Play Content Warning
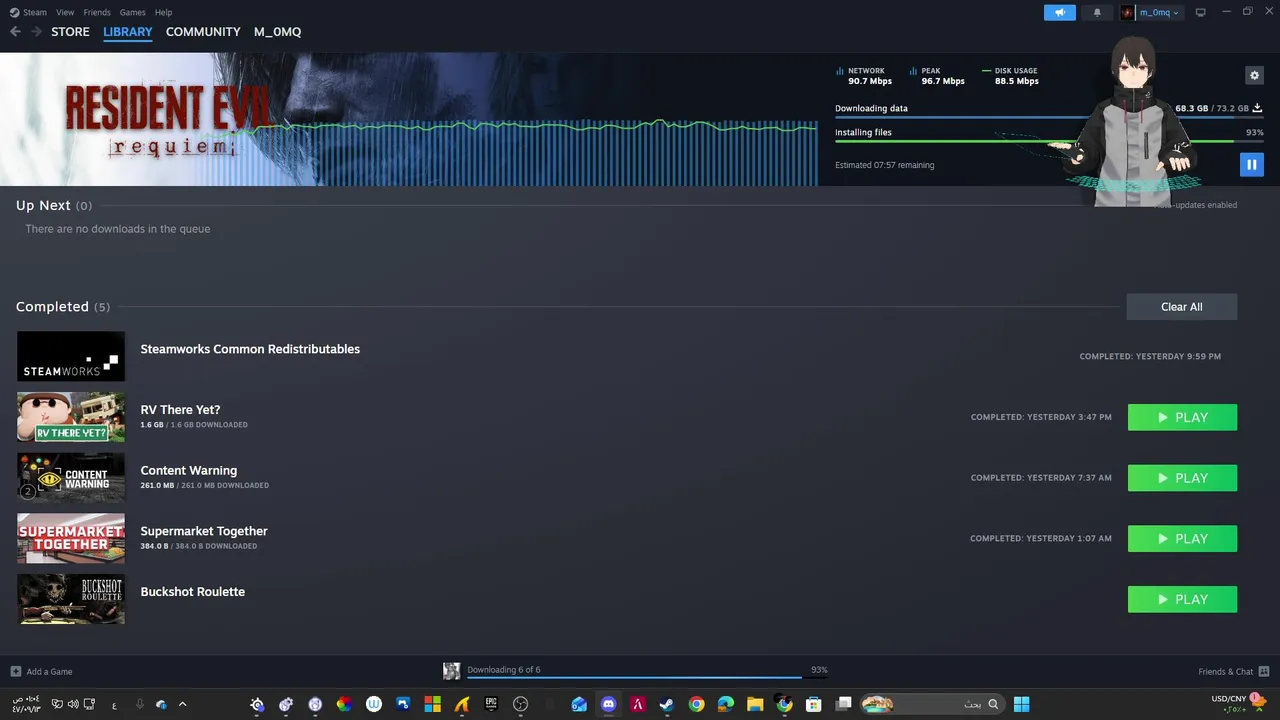The image size is (1280, 720). (1182, 478)
